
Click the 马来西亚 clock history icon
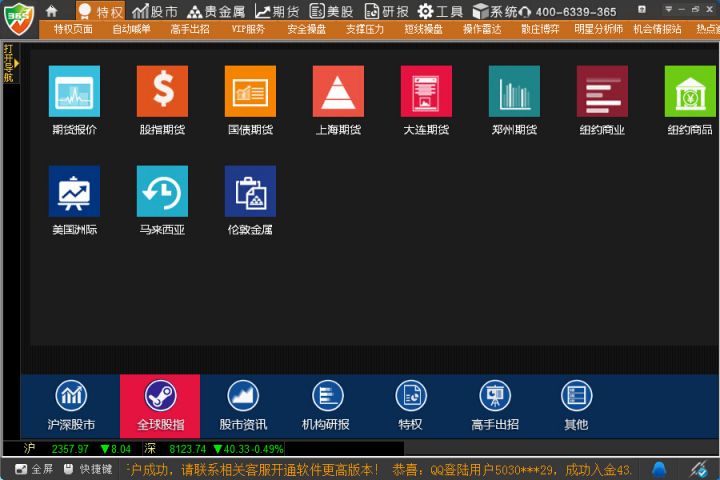[x=162, y=192]
